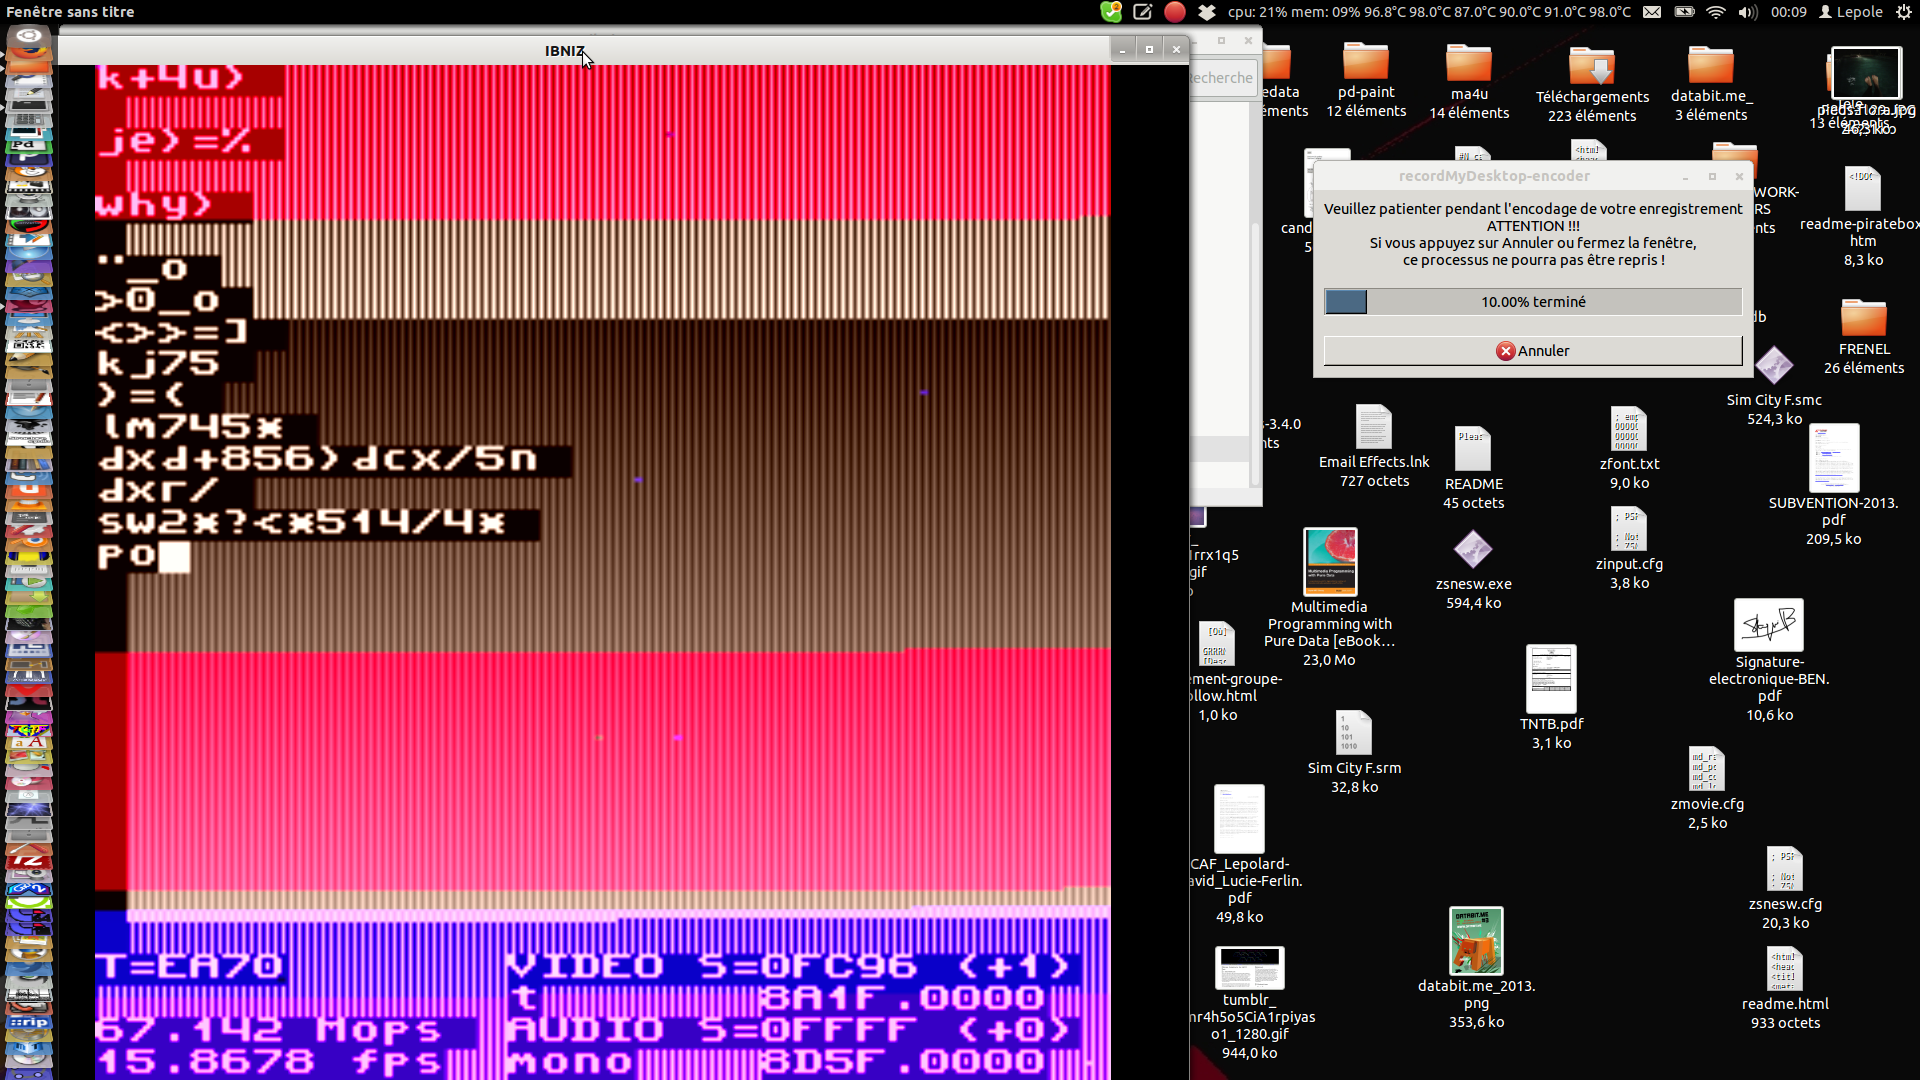Viewport: 1920px width, 1080px height.
Task: Open the power cog session menu
Action: pyautogui.click(x=1903, y=12)
